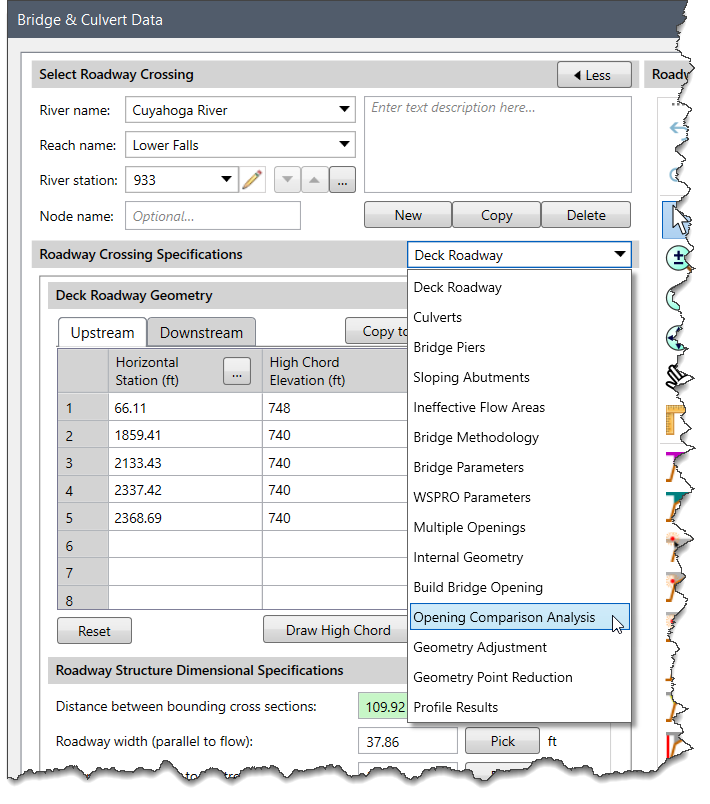Choose WSPRO Parameters option
Image resolution: width=710 pixels, height=804 pixels.
pos(519,497)
